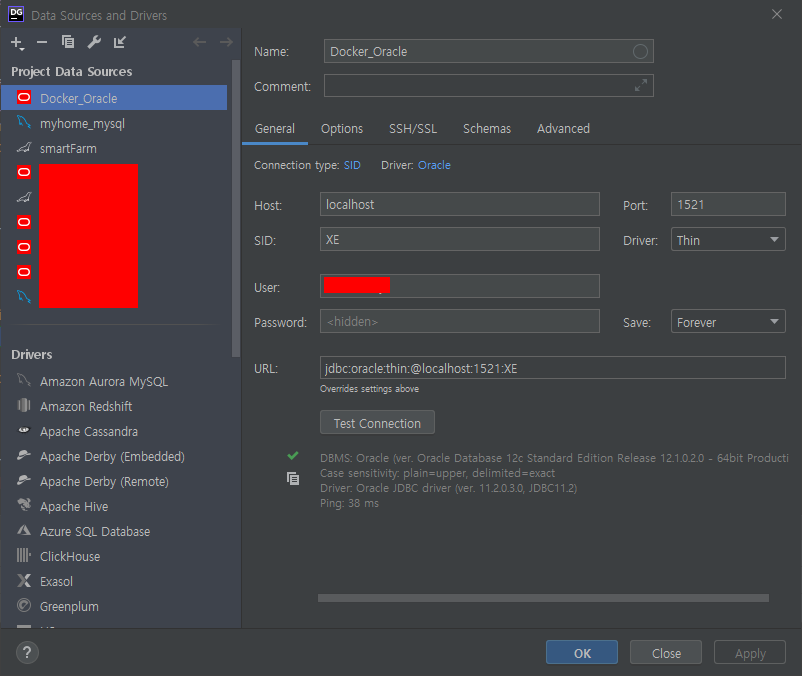Switch to the Options tab
Image resolution: width=802 pixels, height=676 pixels.
[x=342, y=128]
